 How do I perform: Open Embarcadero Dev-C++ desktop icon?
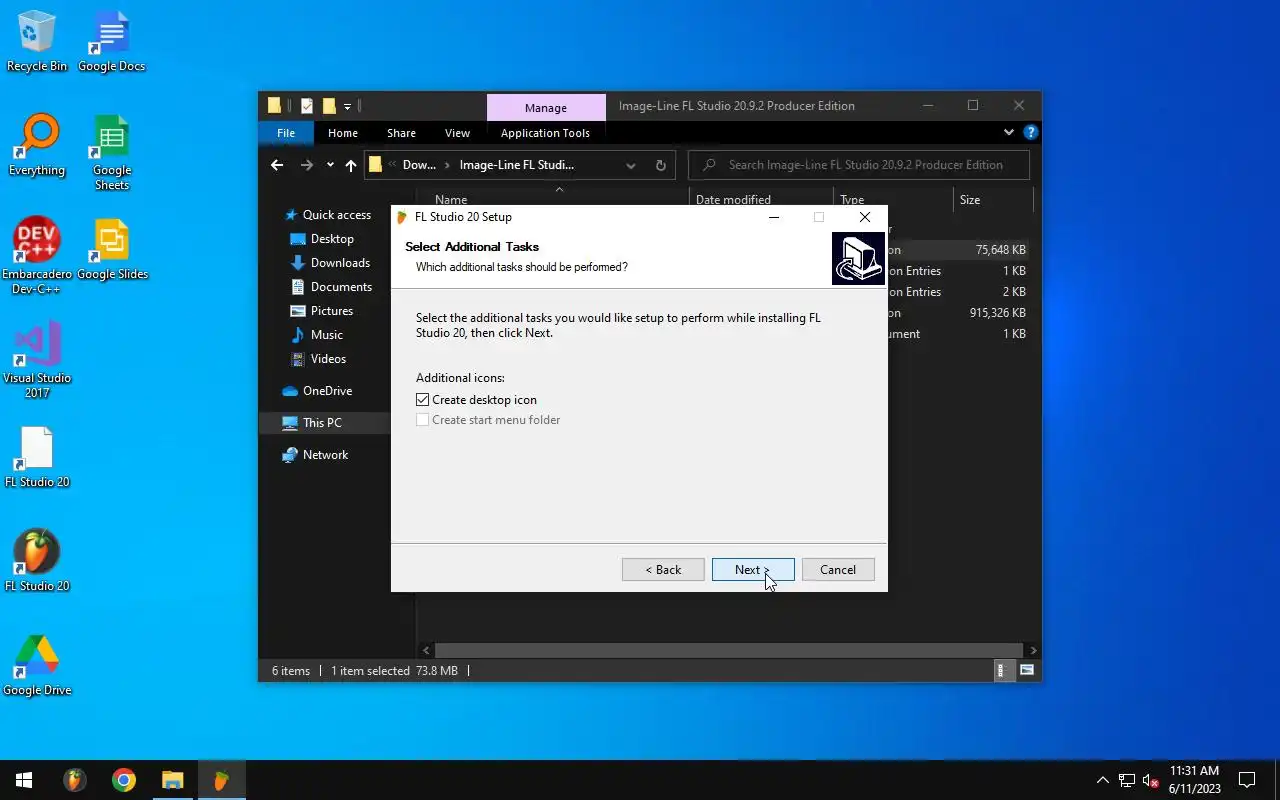click(37, 256)
